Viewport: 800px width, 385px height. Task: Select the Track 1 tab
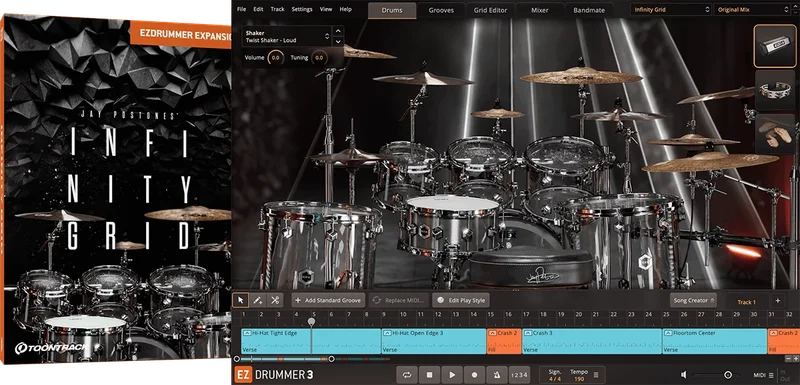click(x=746, y=302)
